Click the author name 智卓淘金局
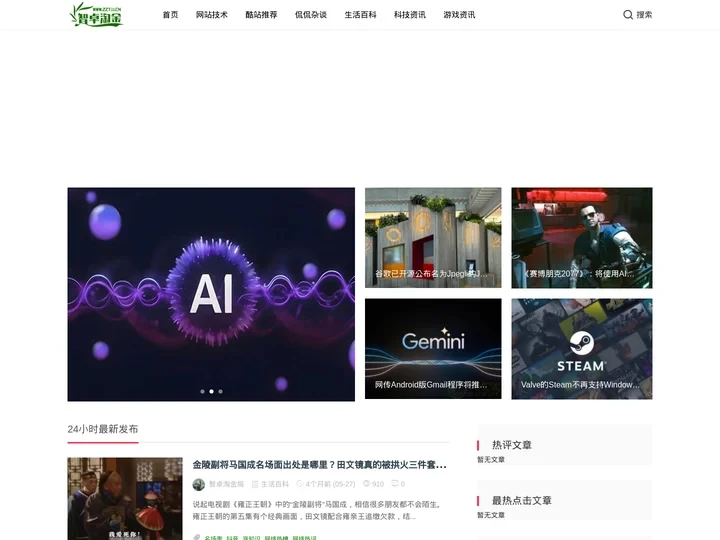This screenshot has width=720, height=540. click(226, 484)
